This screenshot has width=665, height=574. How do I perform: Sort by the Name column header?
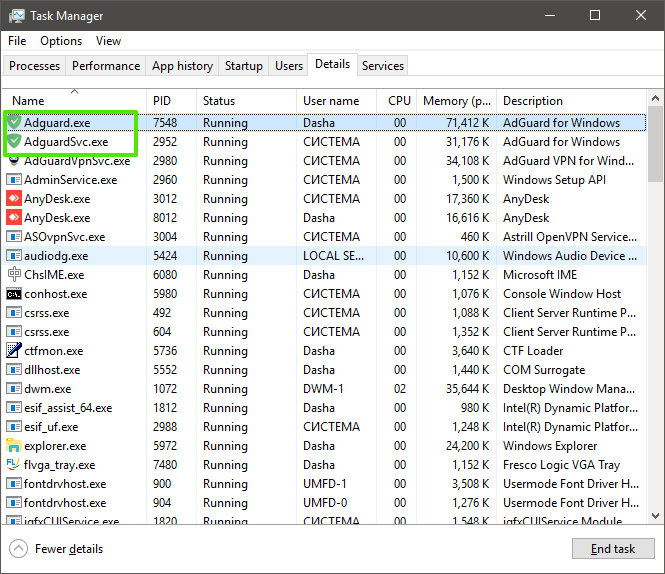(x=75, y=101)
